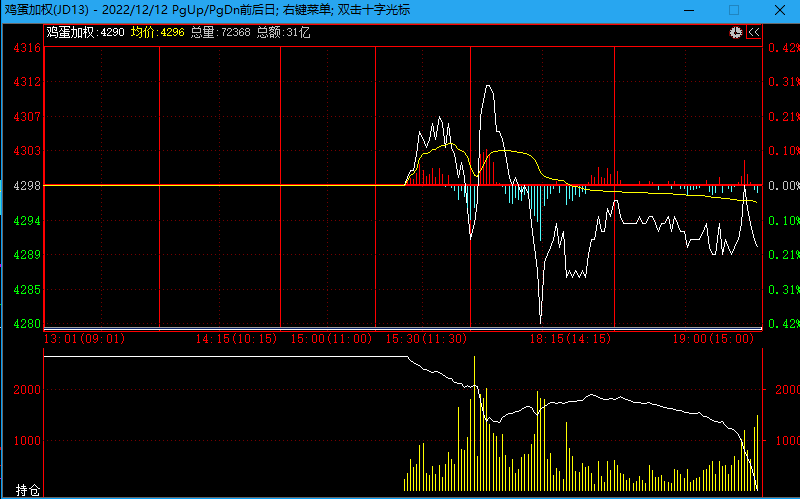Screen dimensions: 800x499
Task: Click the 15:00(11:00) time axis label
Action: click(x=332, y=338)
